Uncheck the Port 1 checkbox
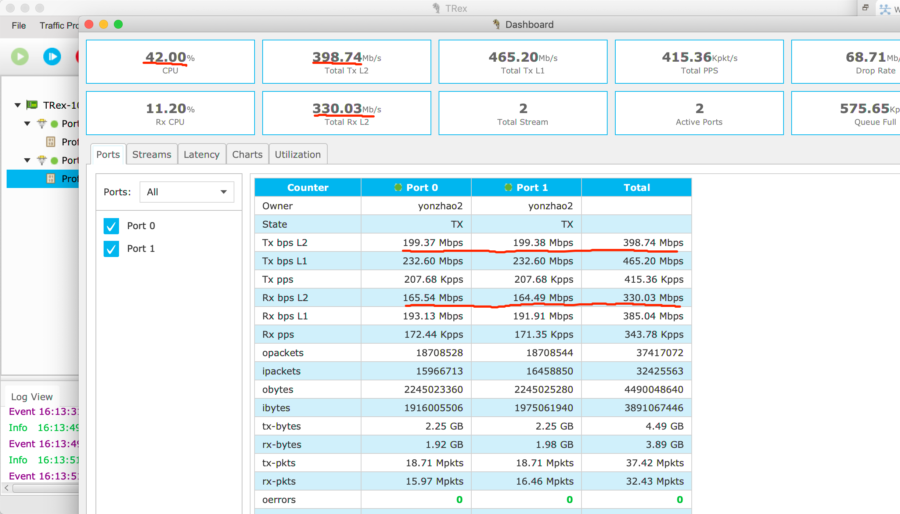The image size is (900, 514). tap(112, 248)
